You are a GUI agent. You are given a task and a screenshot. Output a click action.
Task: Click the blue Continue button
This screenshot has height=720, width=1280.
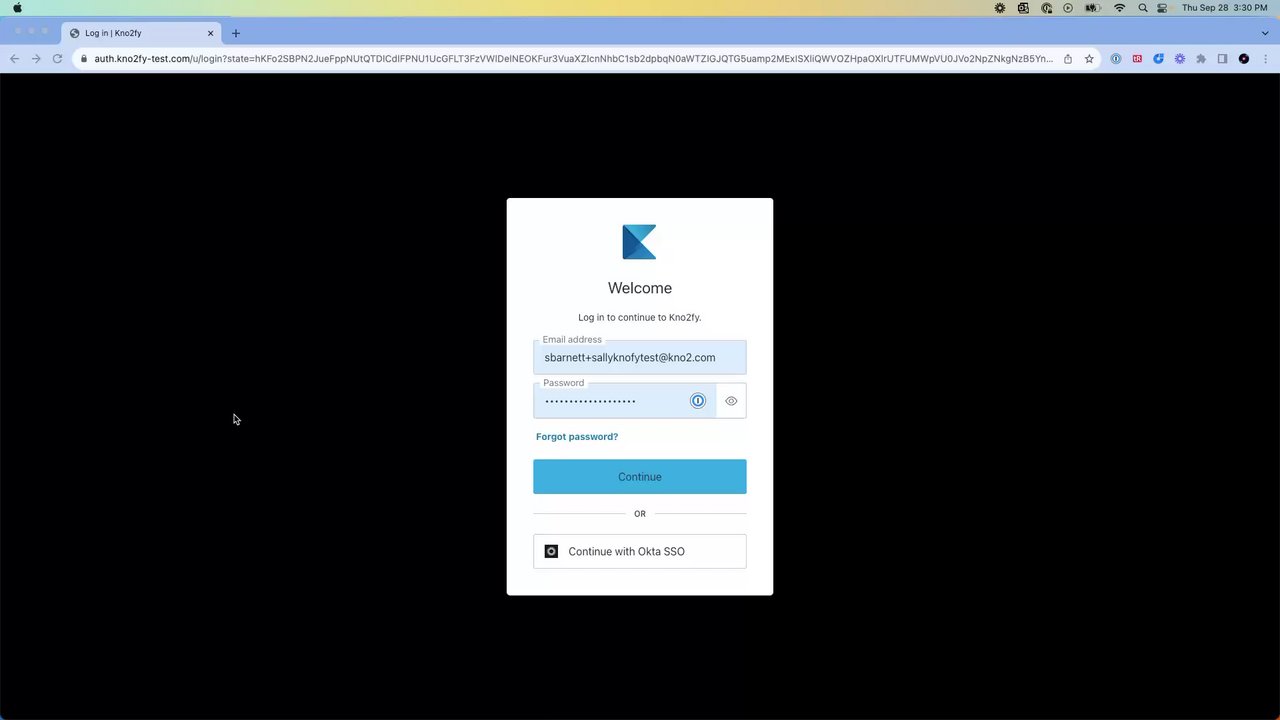click(639, 477)
